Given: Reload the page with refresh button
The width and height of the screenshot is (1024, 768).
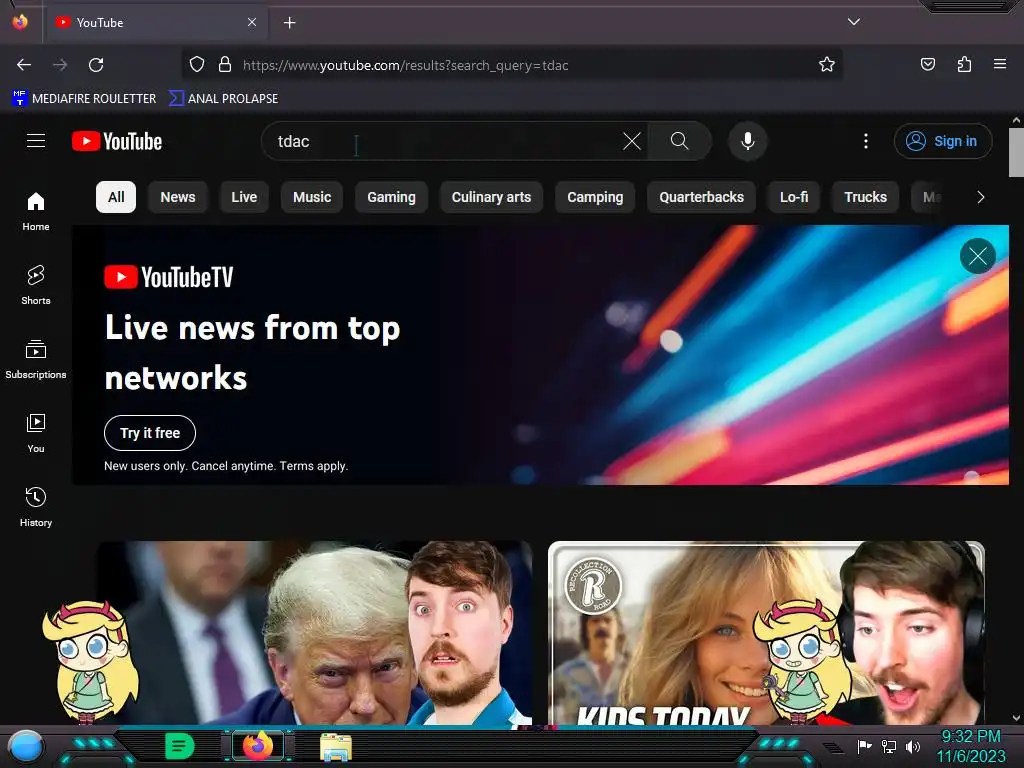Looking at the screenshot, I should [96, 65].
